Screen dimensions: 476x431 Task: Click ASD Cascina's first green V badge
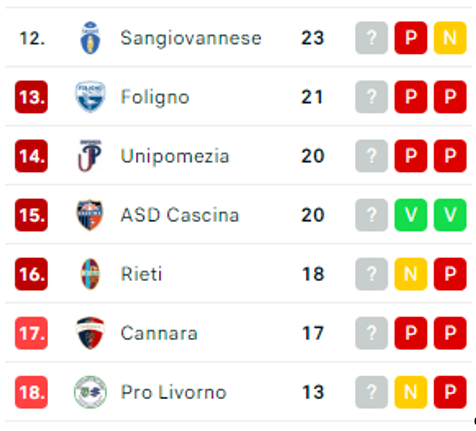point(411,215)
